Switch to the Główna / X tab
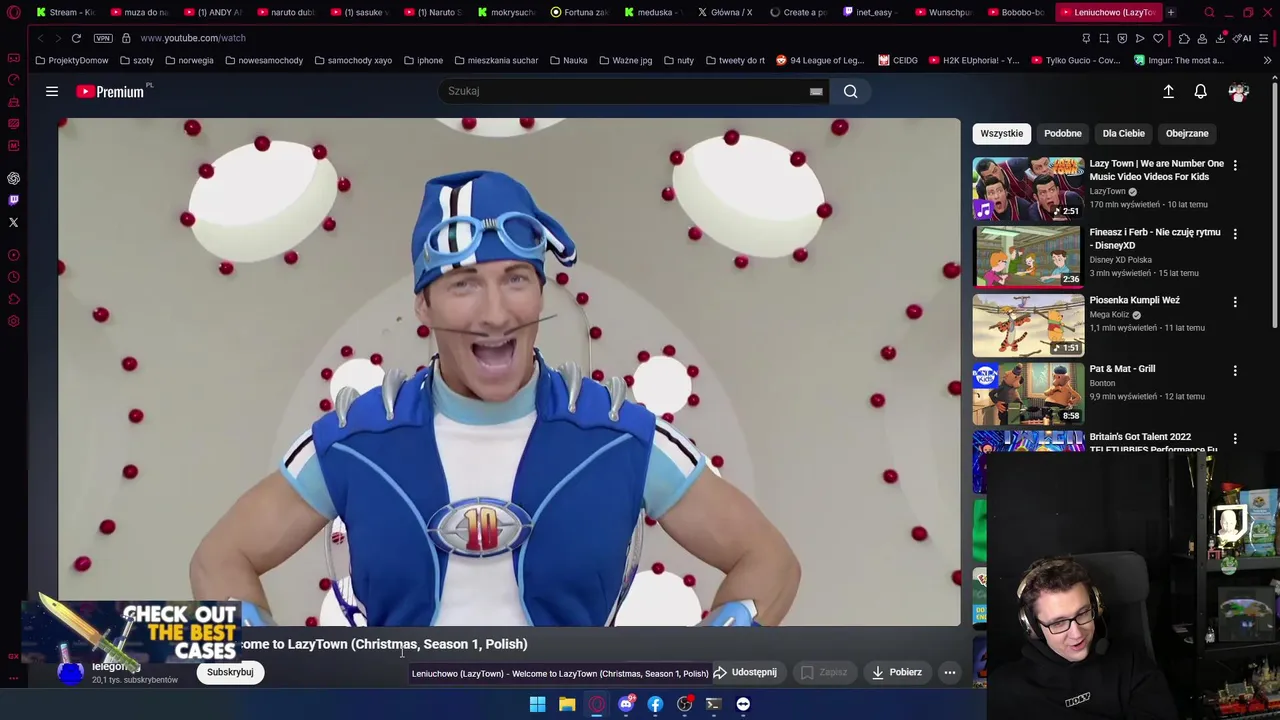Viewport: 1280px width, 720px height. tap(725, 12)
